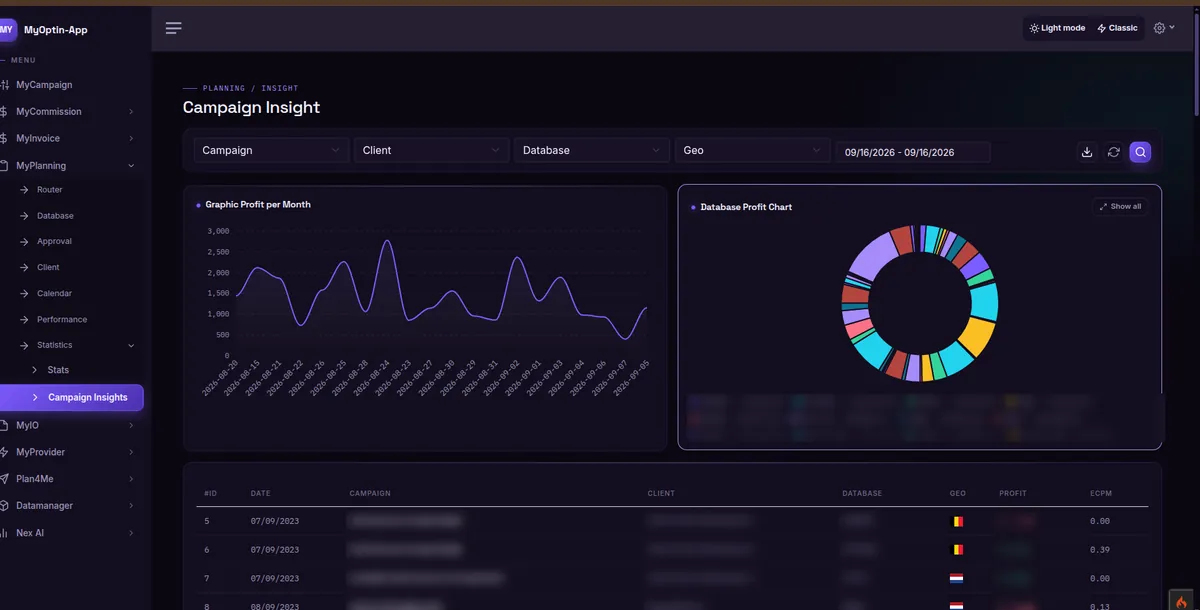The image size is (1200, 610).
Task: Click the MyCampaign sidebar icon
Action: (4, 85)
